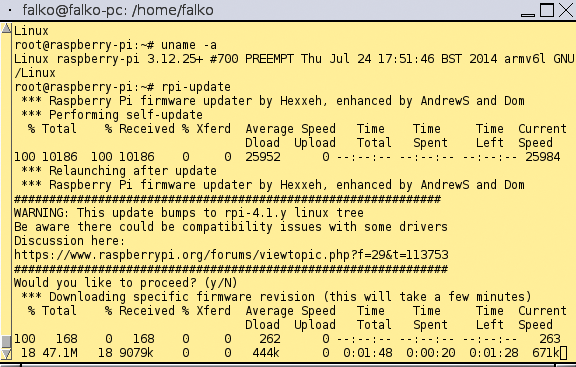Click the window menu dot in the title bar
Screen dimensions: 576x367
10,10
